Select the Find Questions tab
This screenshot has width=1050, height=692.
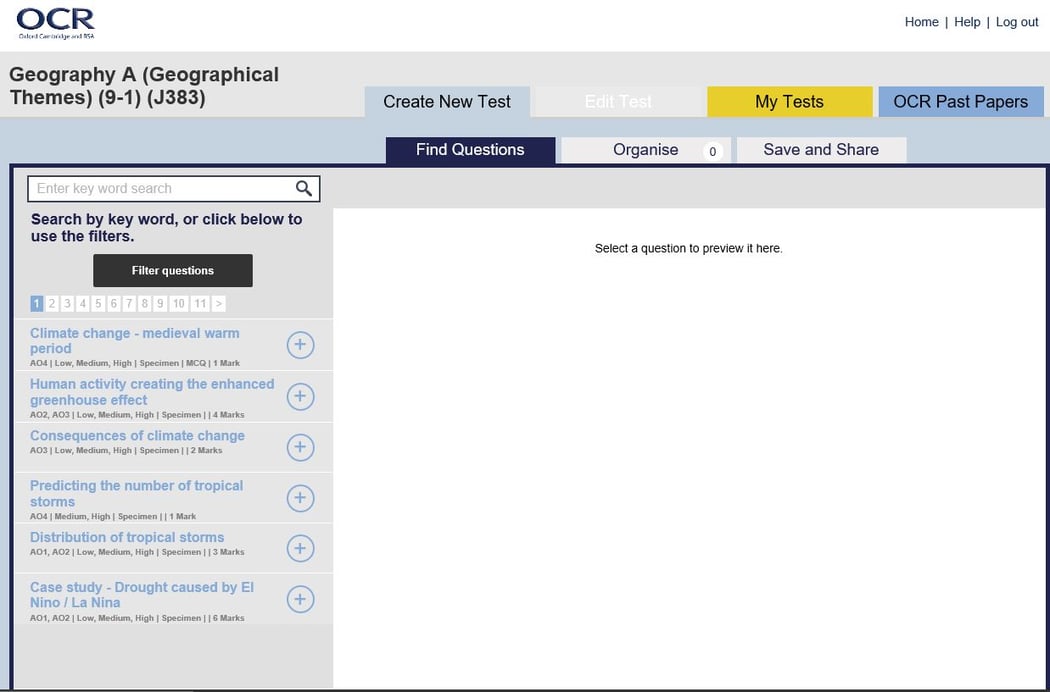[469, 150]
